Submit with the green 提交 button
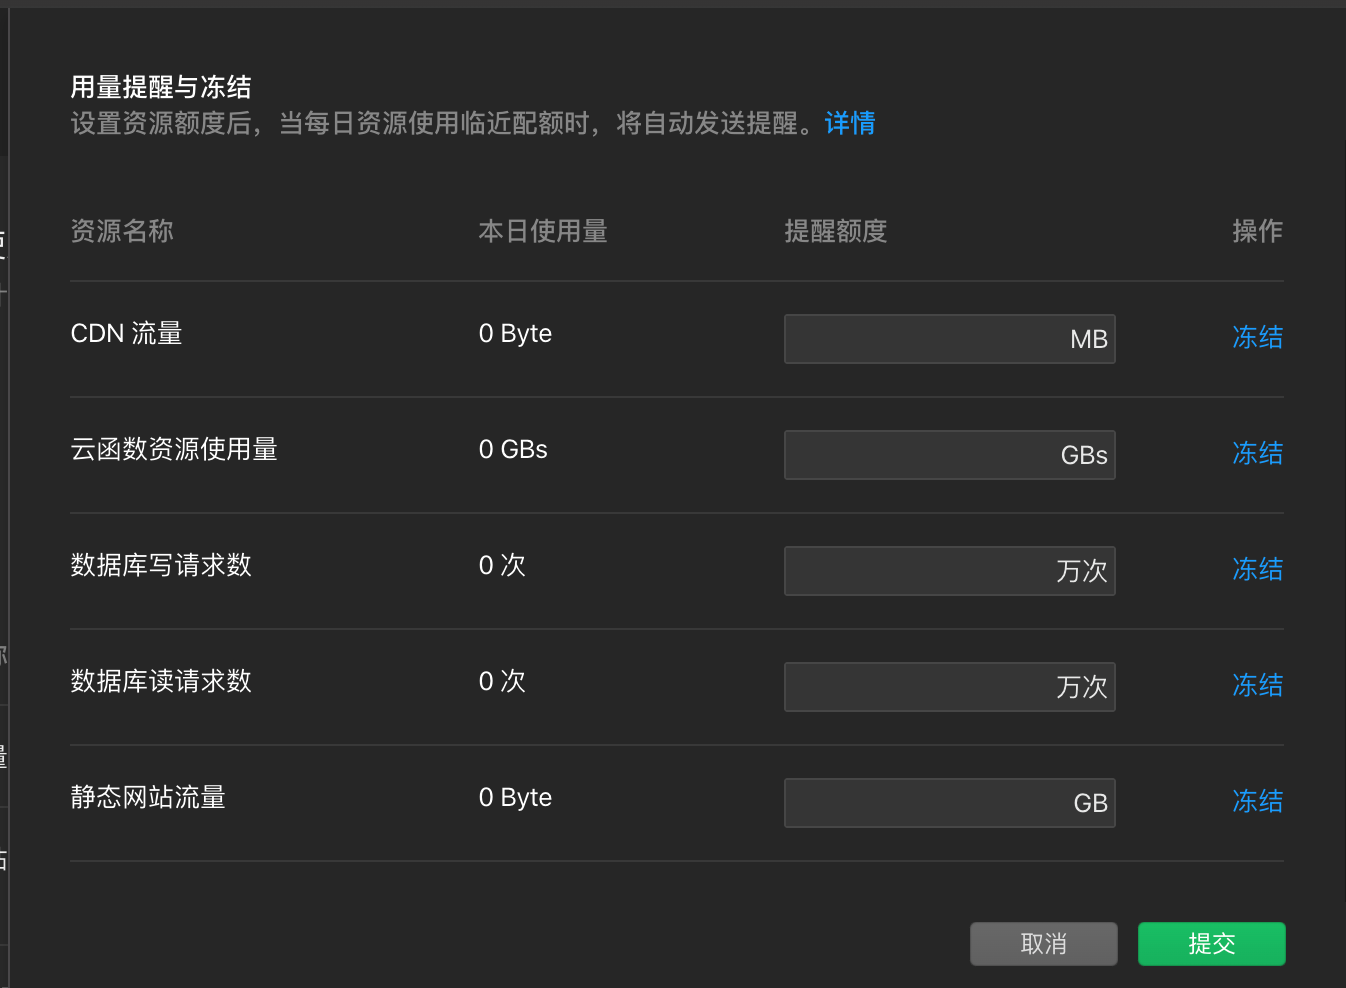Image resolution: width=1346 pixels, height=988 pixels. click(1212, 944)
